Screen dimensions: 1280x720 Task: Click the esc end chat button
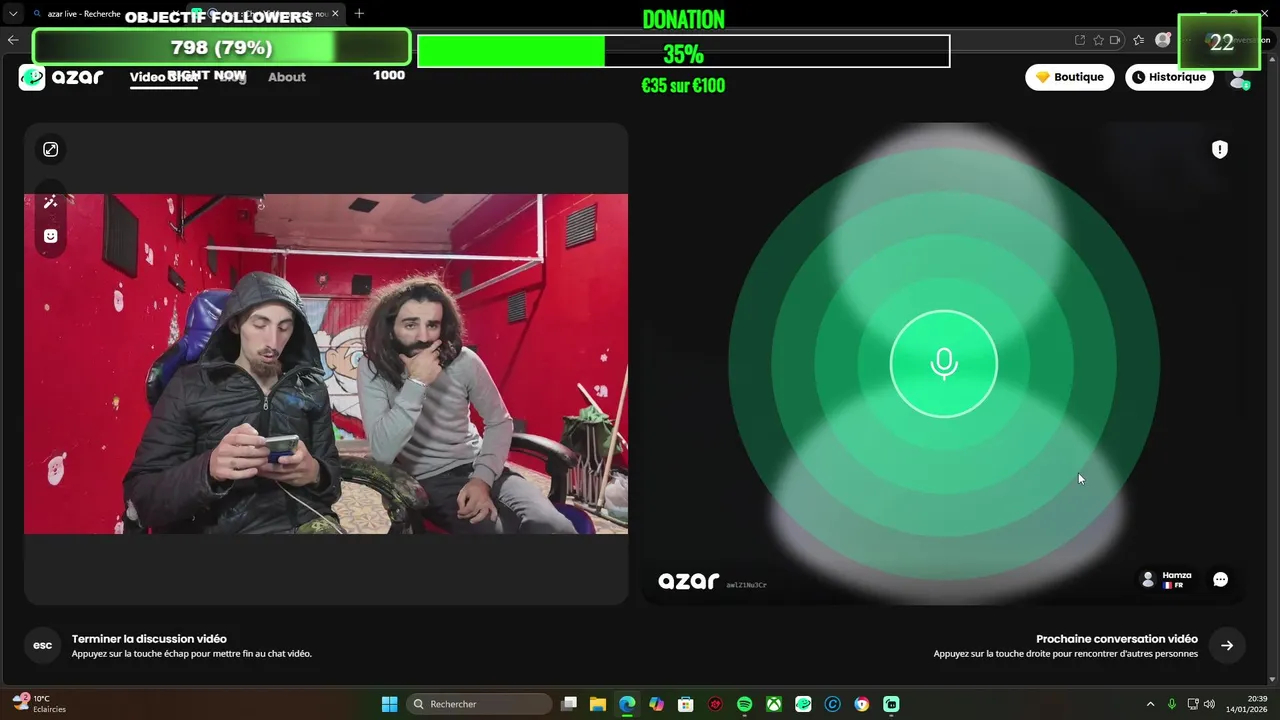coord(42,645)
